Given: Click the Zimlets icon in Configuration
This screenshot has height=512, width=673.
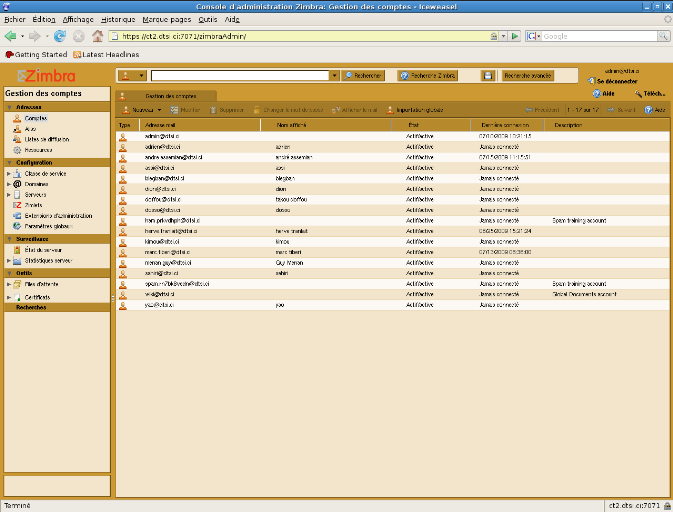Looking at the screenshot, I should [x=17, y=205].
